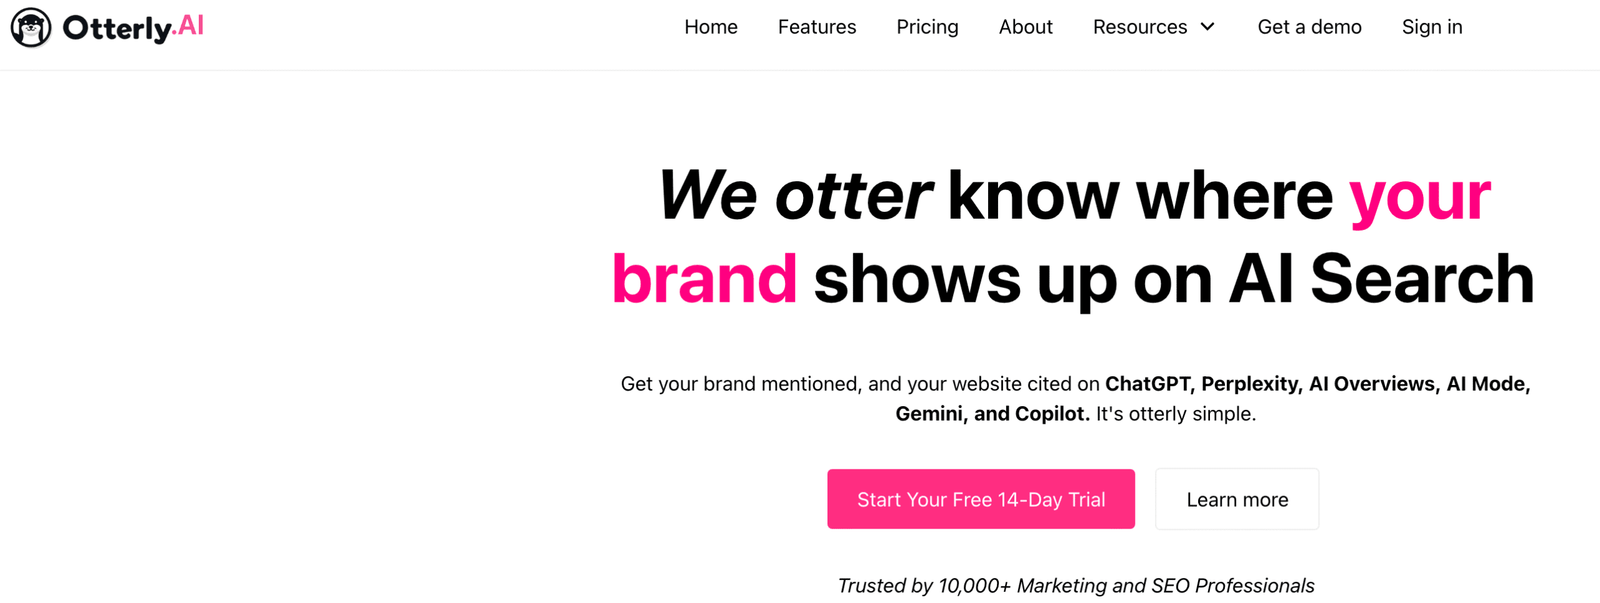Click the bold "ChatGPT, Perplexity" text
The width and height of the screenshot is (1600, 603).
(x=1202, y=384)
